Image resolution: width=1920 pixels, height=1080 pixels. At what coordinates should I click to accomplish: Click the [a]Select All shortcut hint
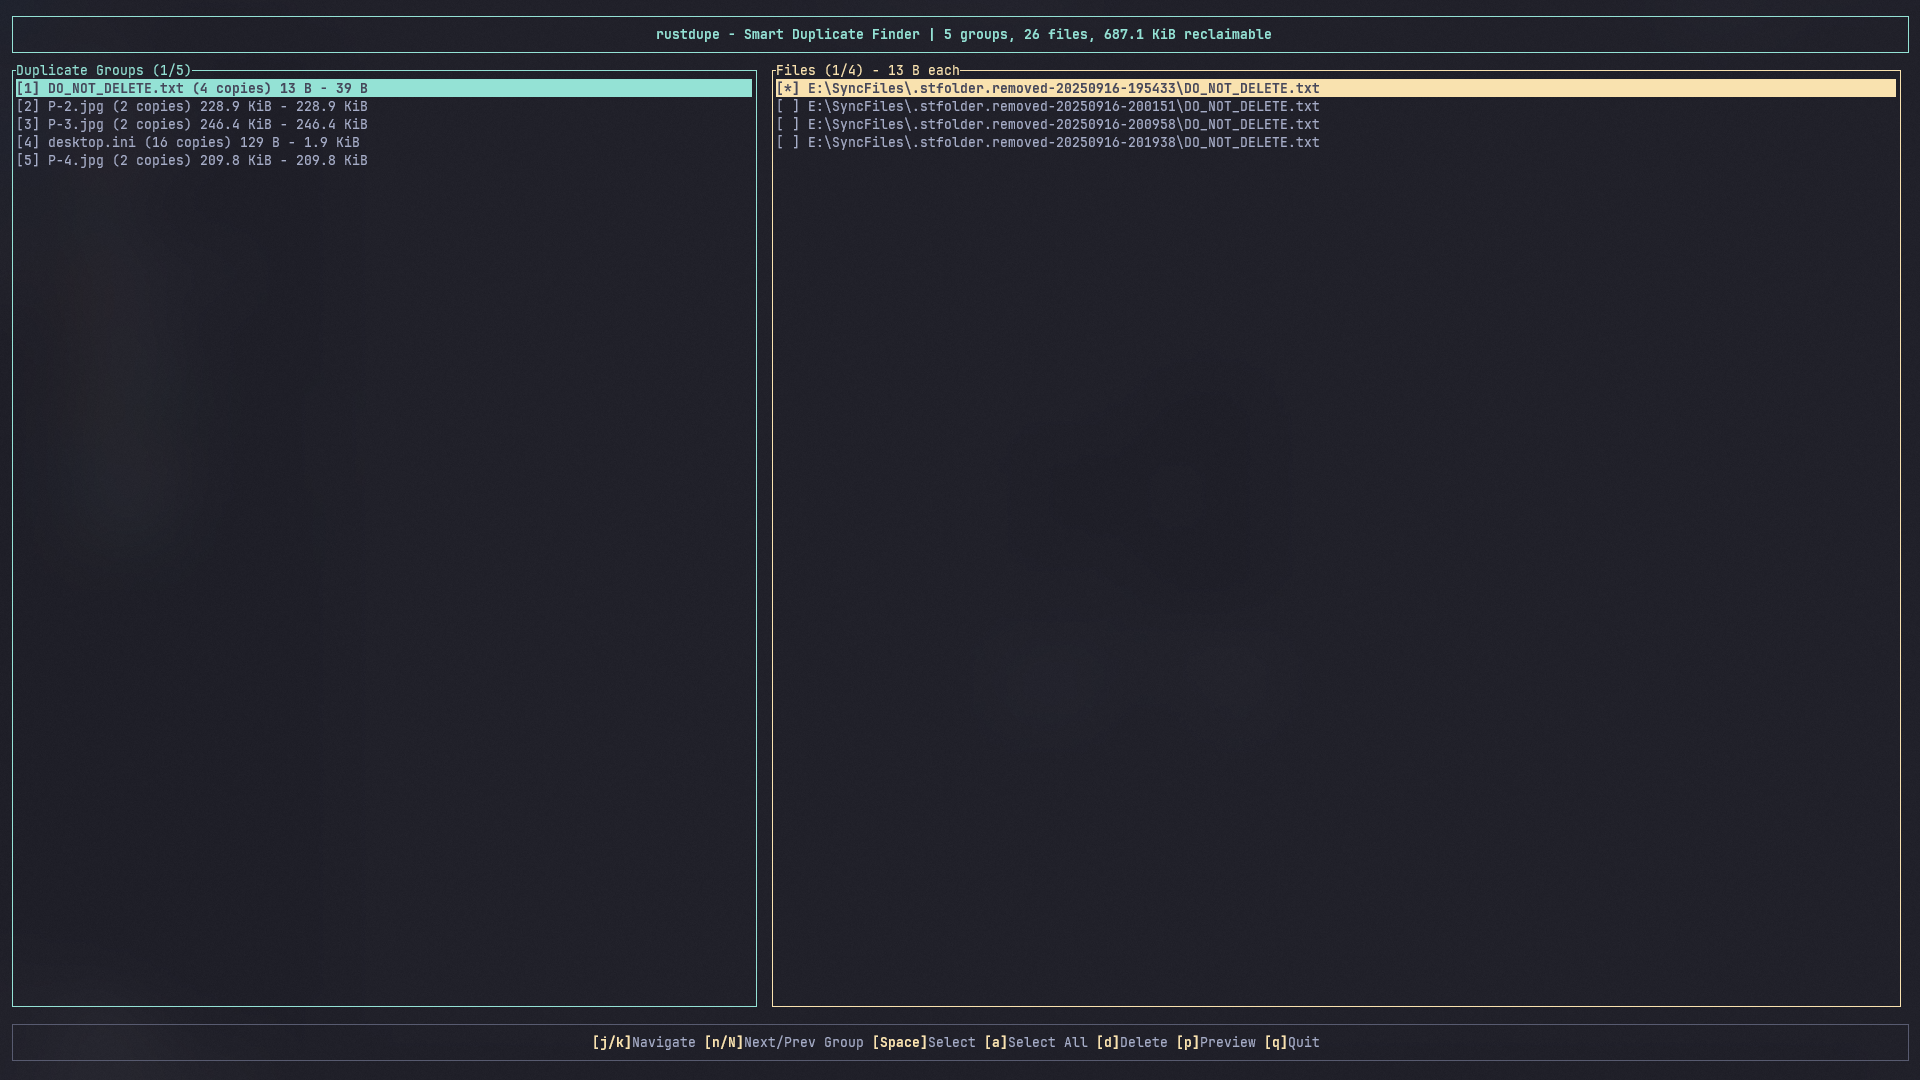click(x=1035, y=1042)
